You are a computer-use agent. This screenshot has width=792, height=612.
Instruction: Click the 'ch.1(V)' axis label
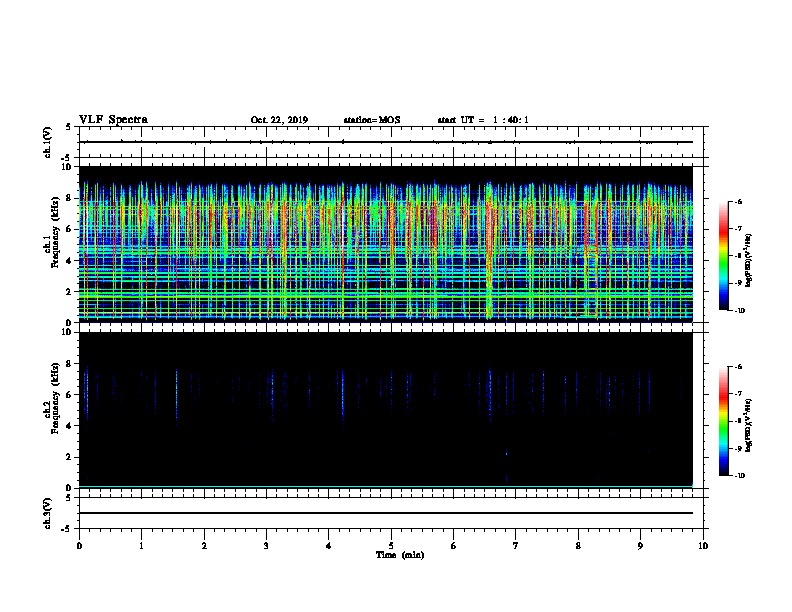(x=47, y=142)
